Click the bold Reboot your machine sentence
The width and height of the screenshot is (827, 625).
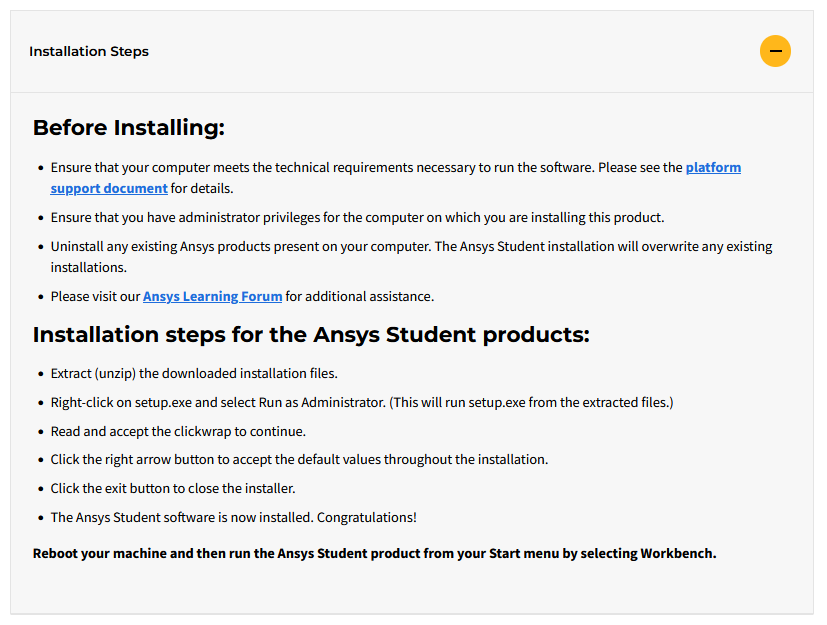tap(374, 553)
